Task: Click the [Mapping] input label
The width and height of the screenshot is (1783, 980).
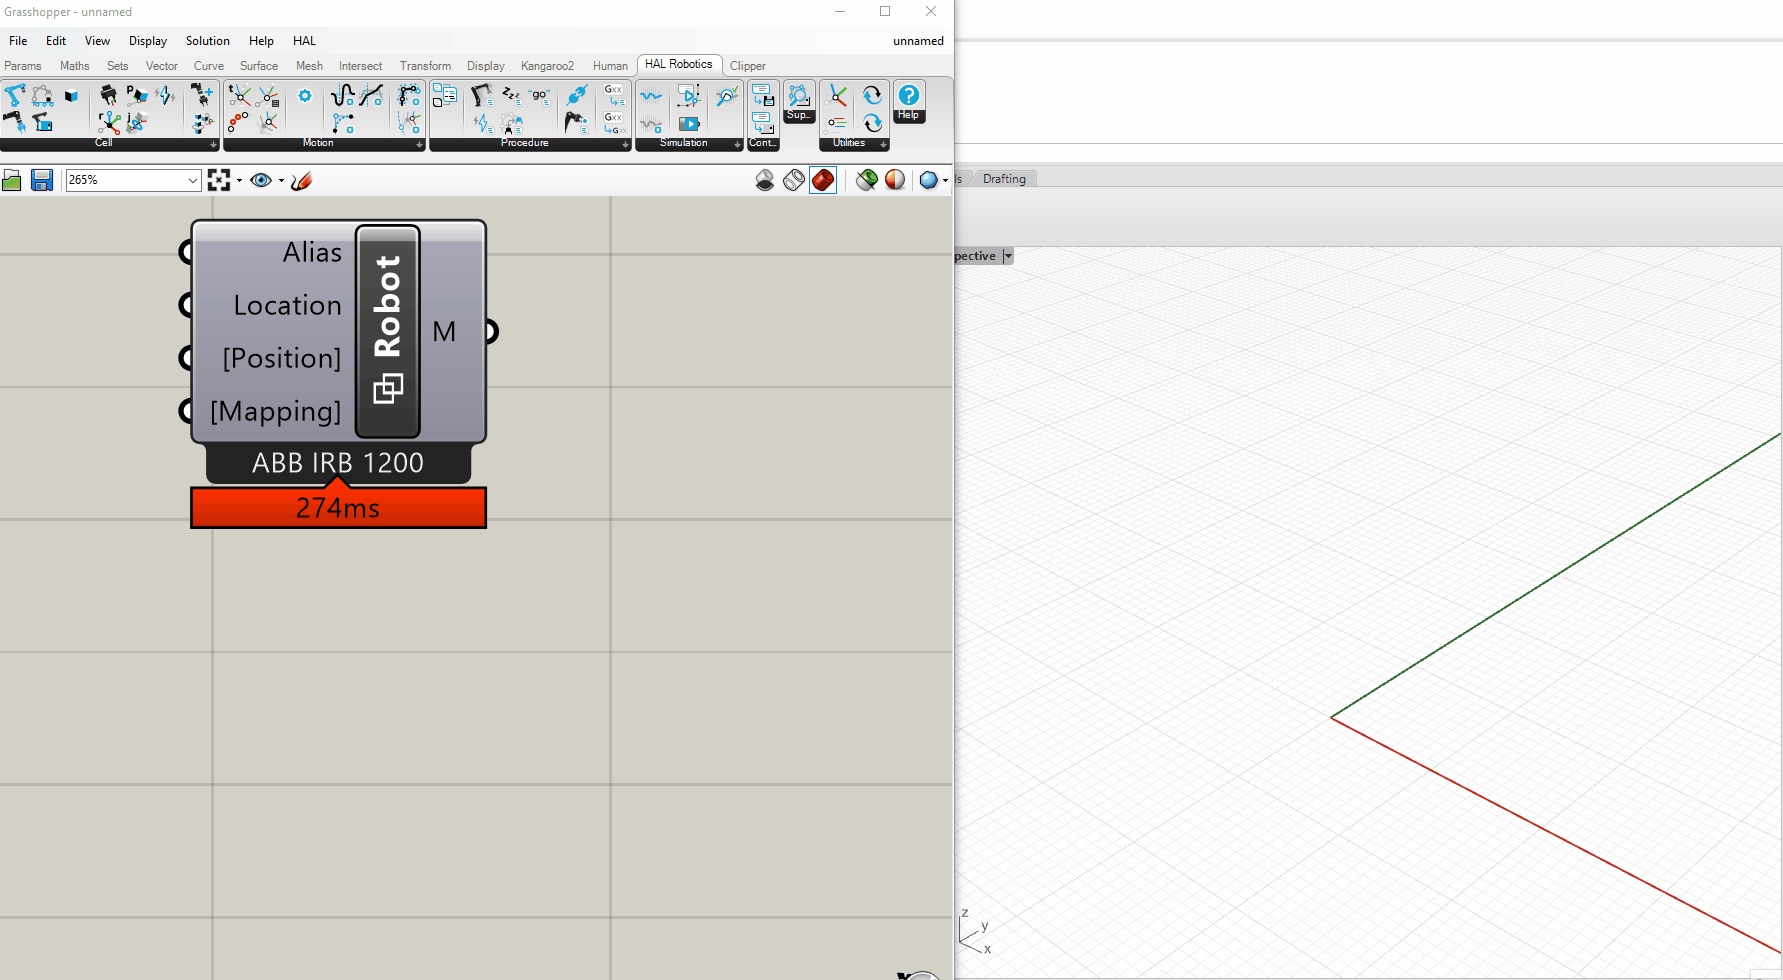Action: [x=276, y=411]
